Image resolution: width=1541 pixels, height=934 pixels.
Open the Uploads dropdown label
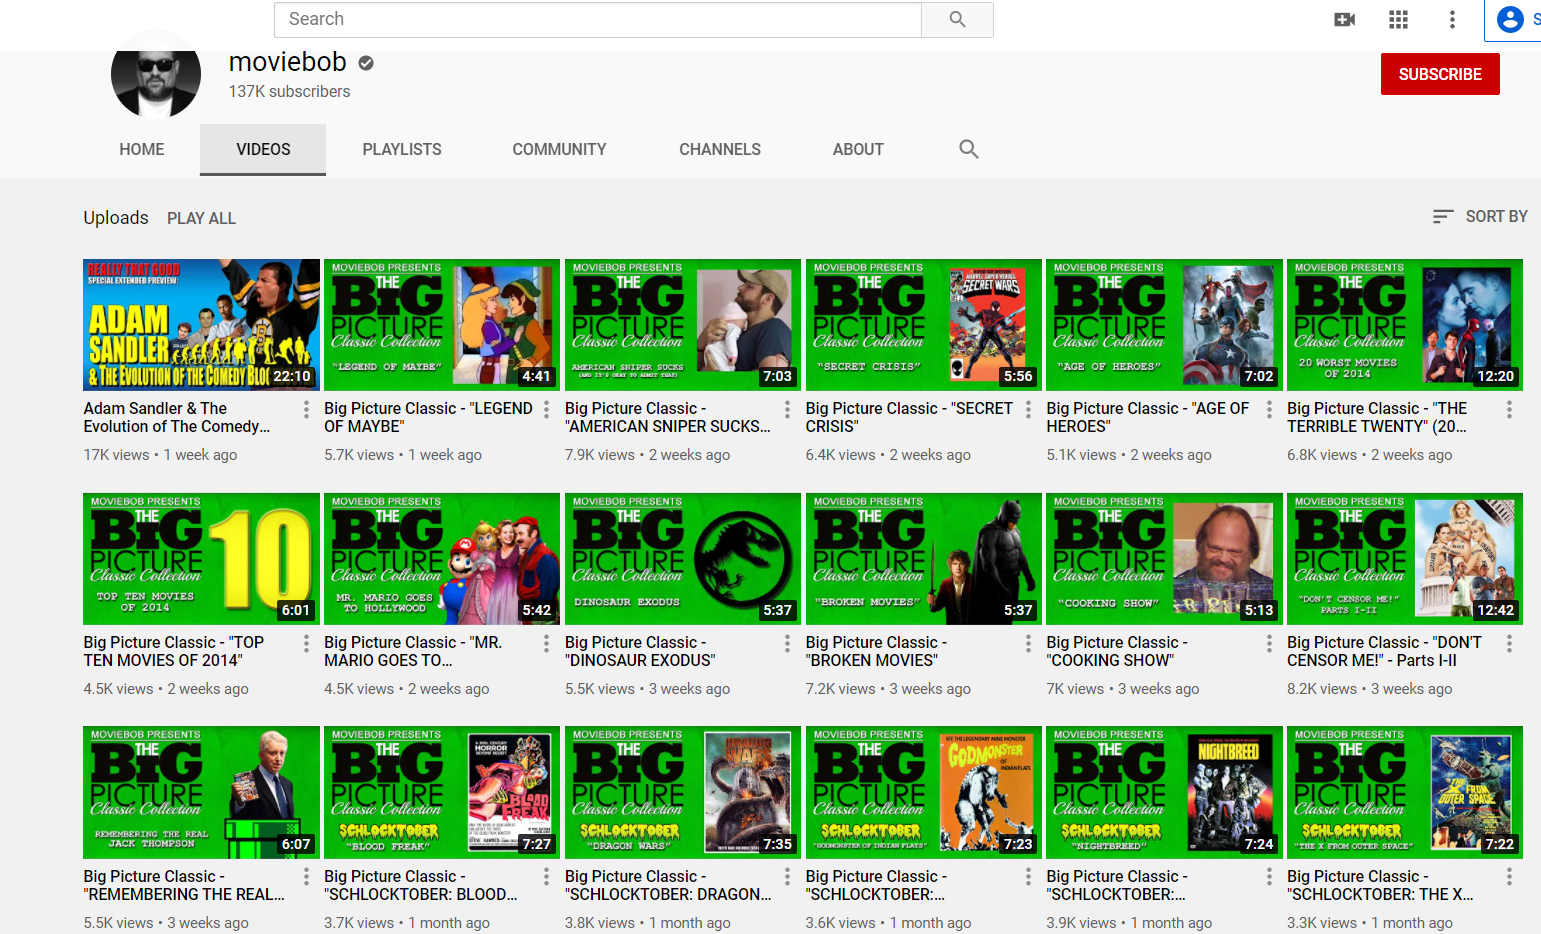coord(116,217)
